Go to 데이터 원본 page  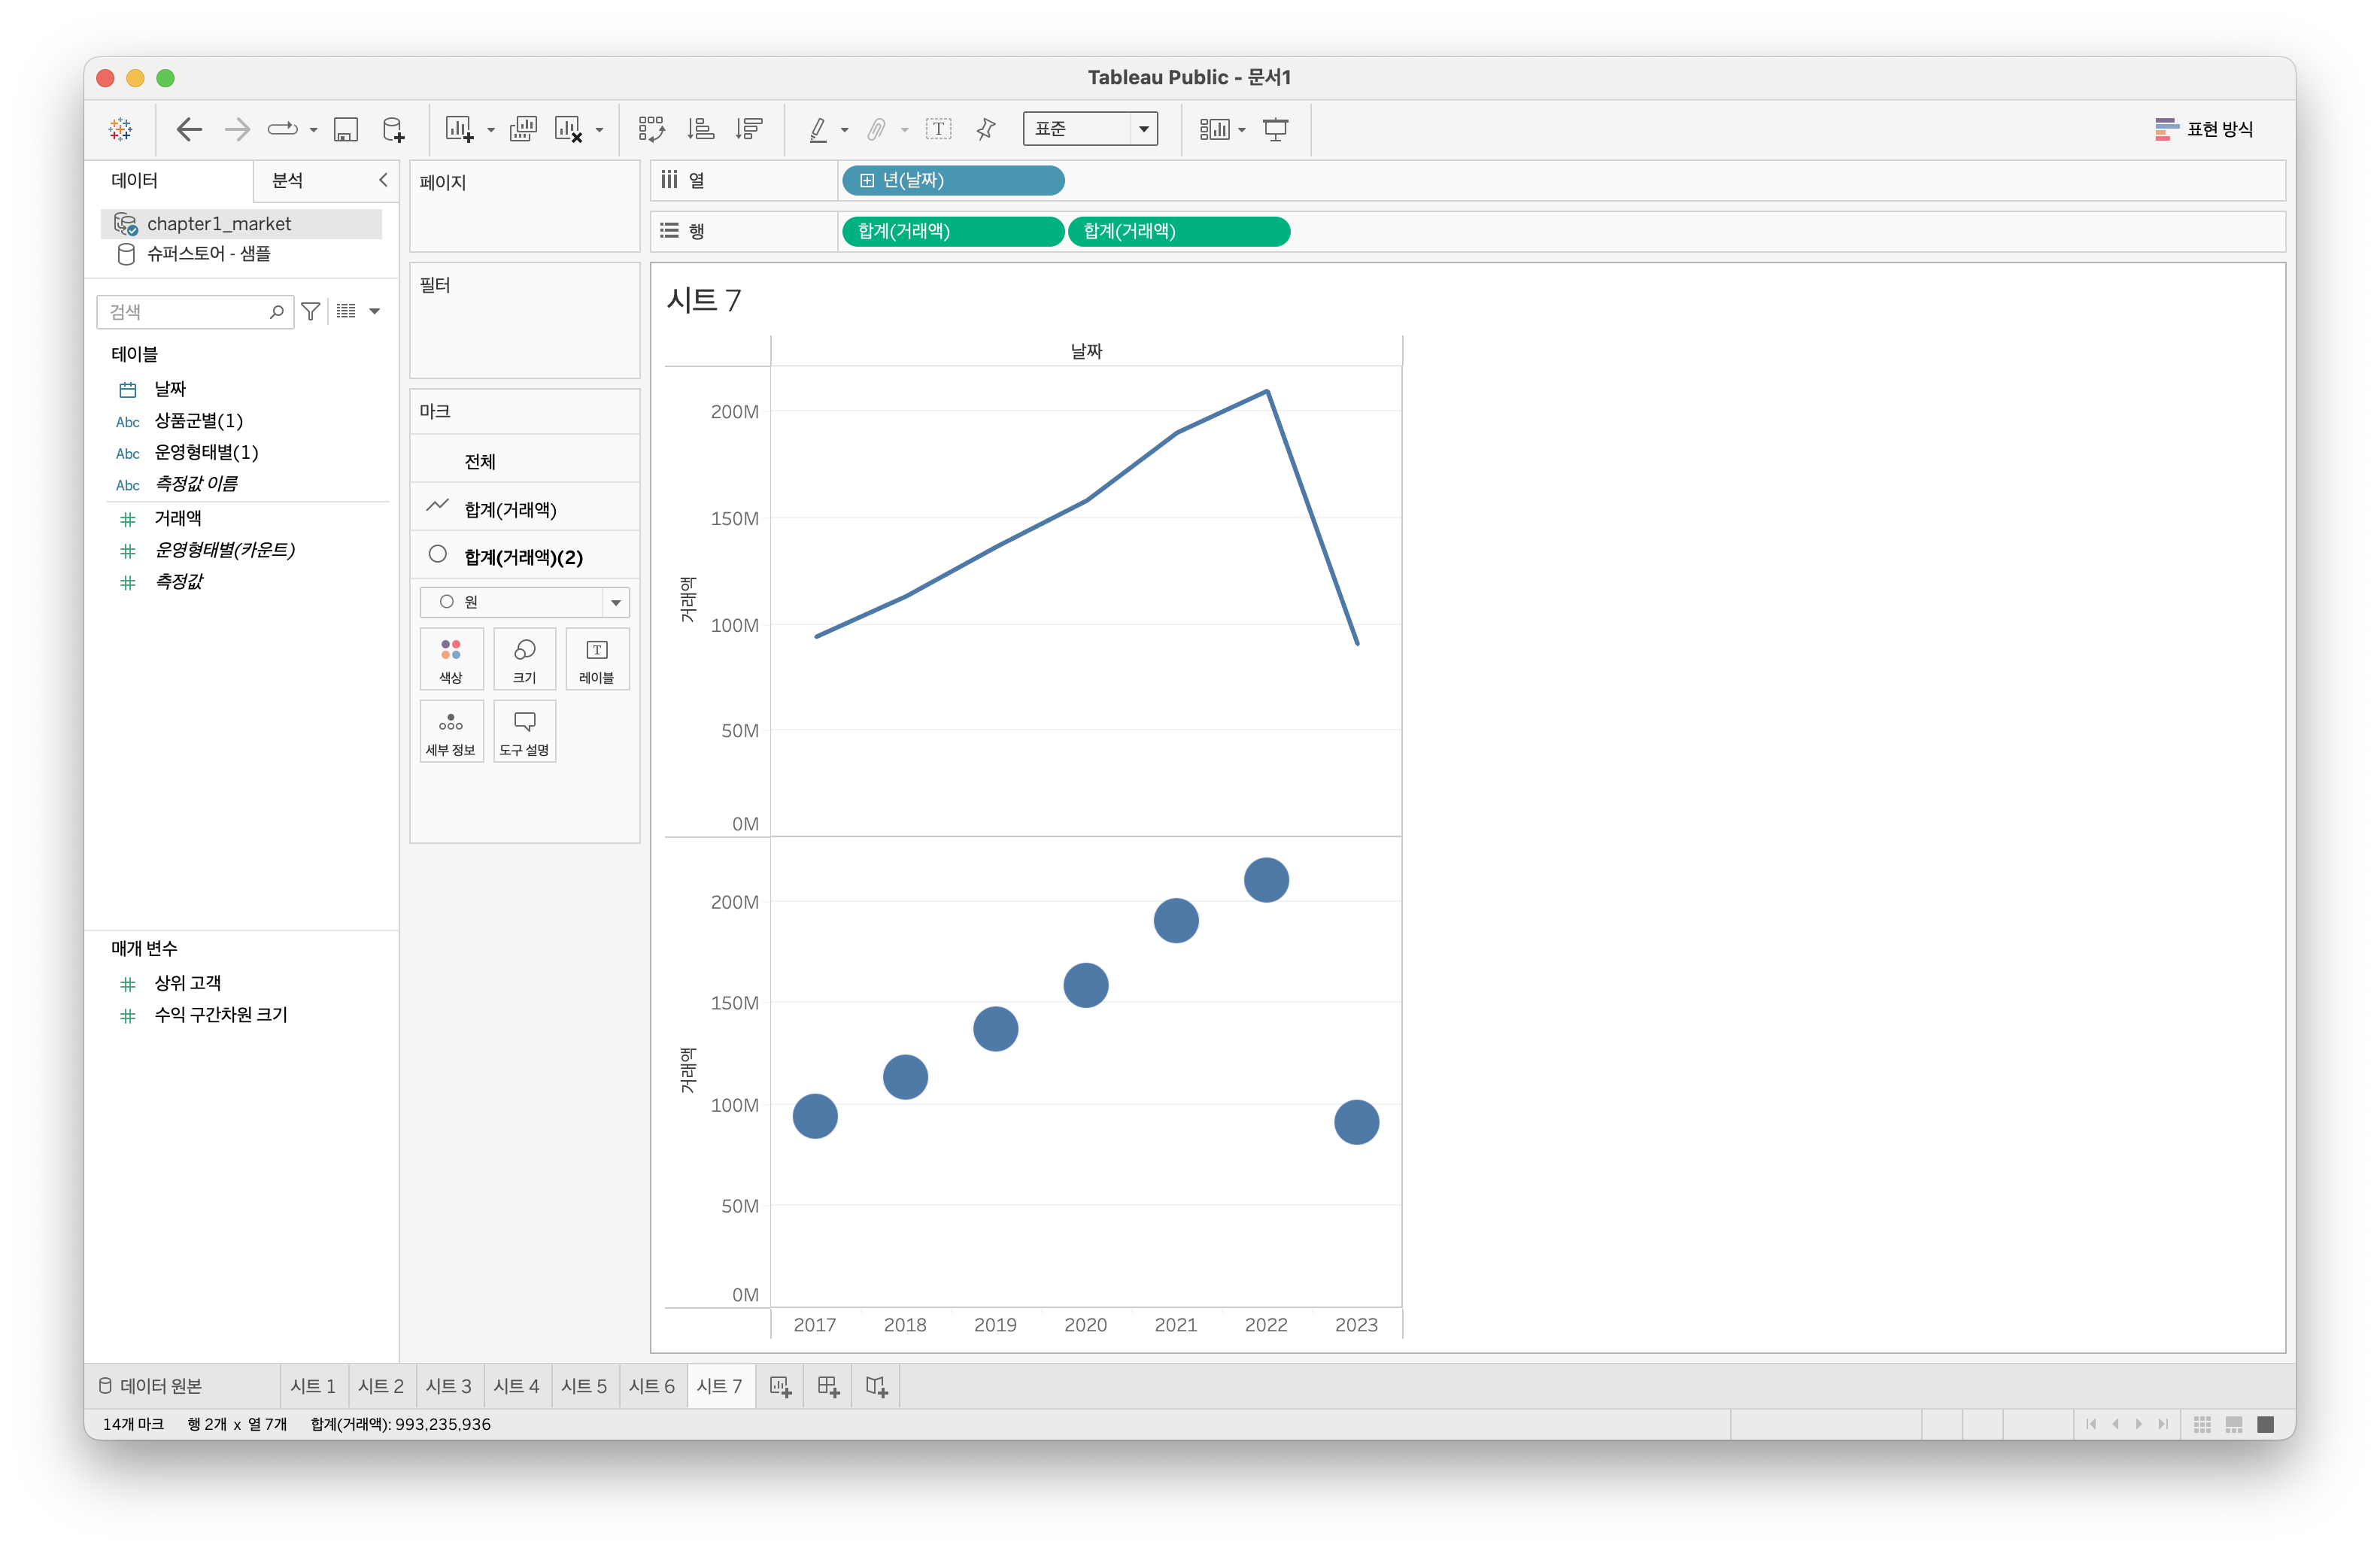pyautogui.click(x=151, y=1386)
